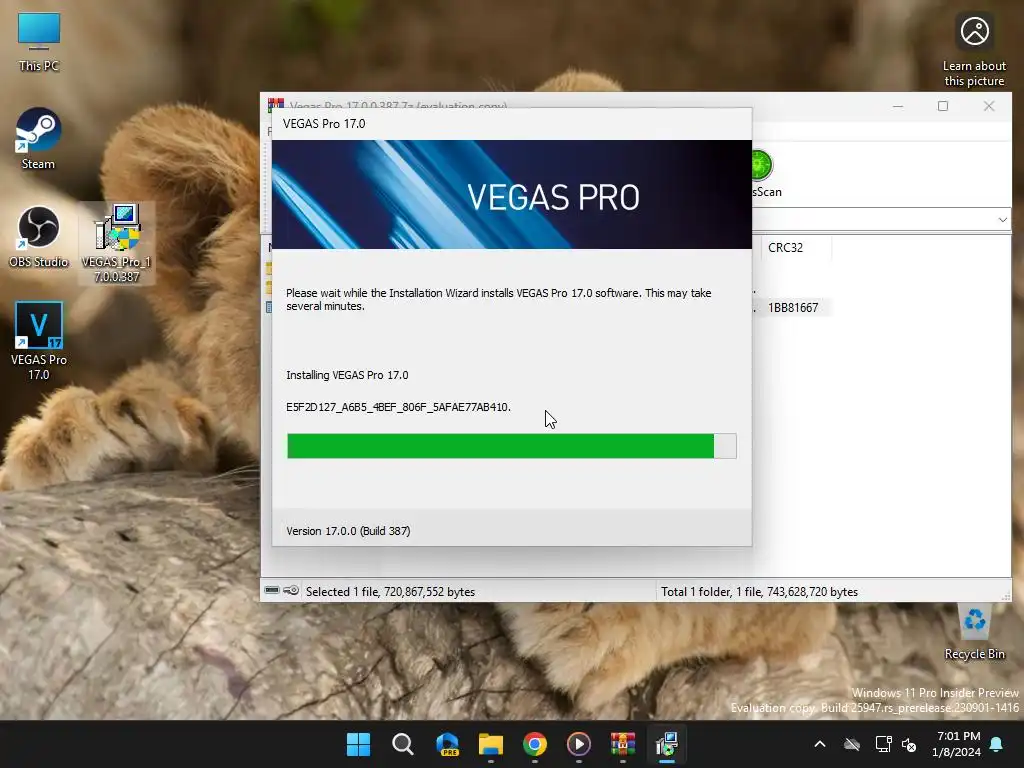
Task: Close the WinRAR window
Action: pyautogui.click(x=989, y=106)
